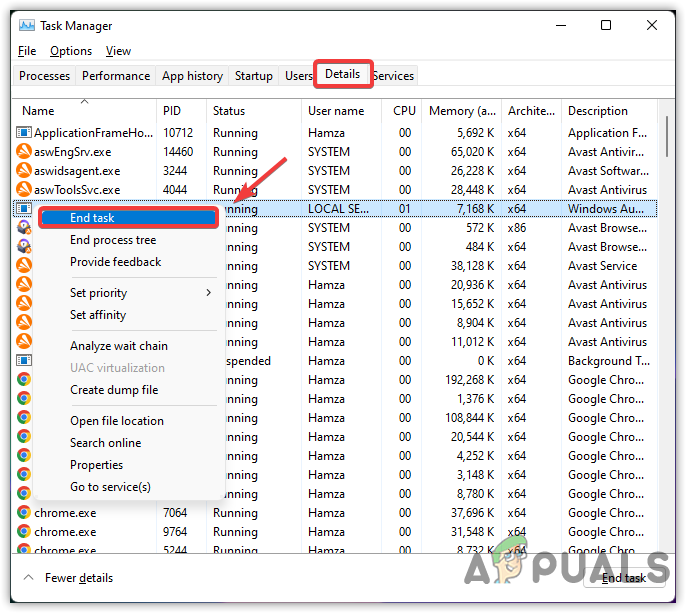
Task: Sort by the Status column header
Action: click(254, 111)
